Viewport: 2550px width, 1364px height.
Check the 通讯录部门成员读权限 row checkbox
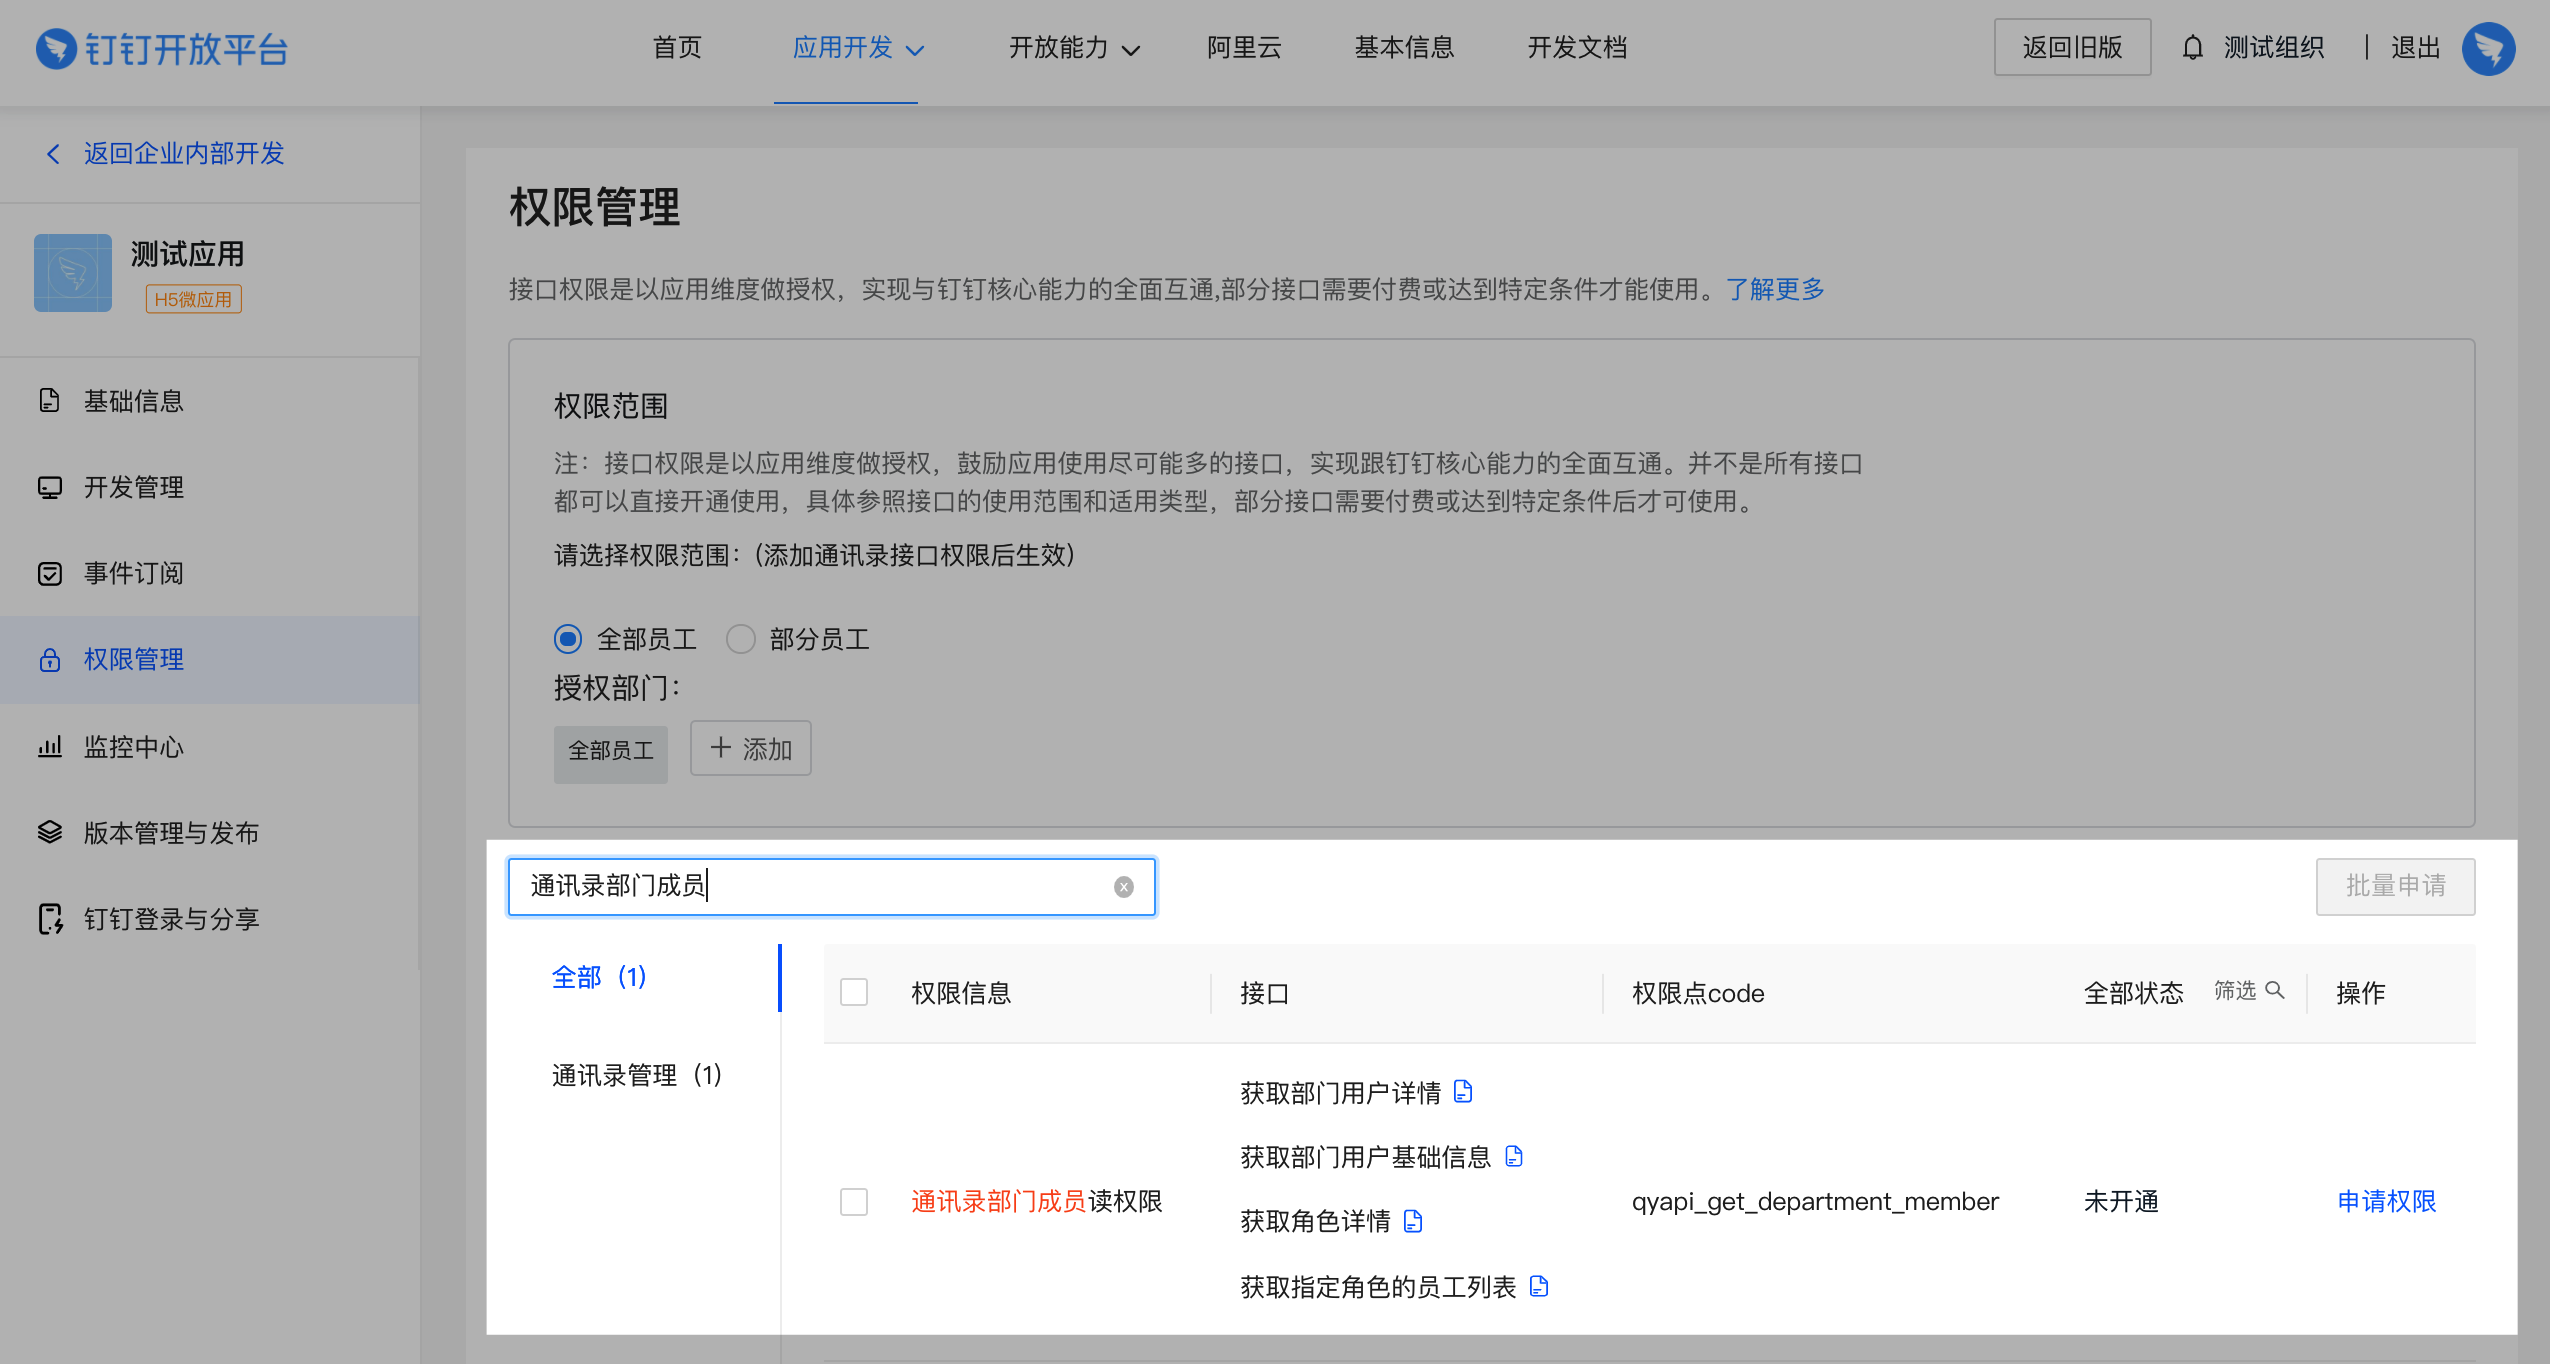tap(854, 1201)
